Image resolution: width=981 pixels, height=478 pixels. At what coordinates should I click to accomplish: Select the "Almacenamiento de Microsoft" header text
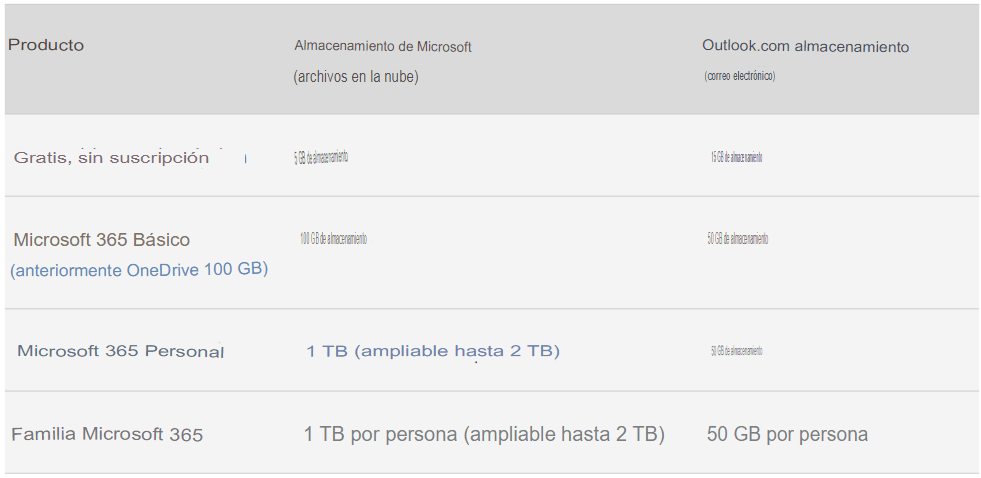click(x=383, y=47)
